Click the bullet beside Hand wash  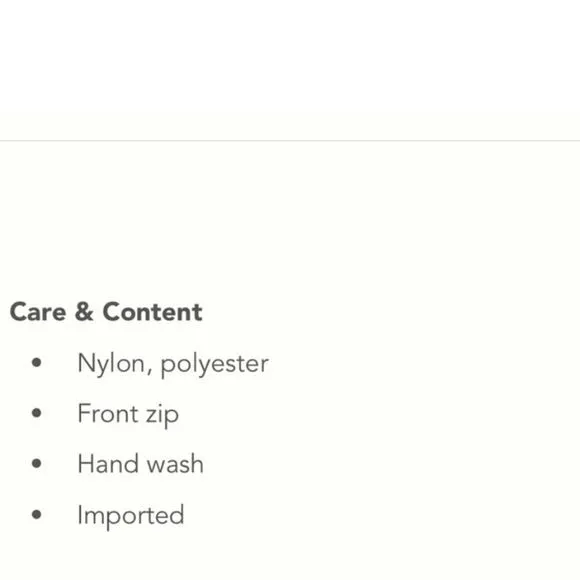pos(37,463)
